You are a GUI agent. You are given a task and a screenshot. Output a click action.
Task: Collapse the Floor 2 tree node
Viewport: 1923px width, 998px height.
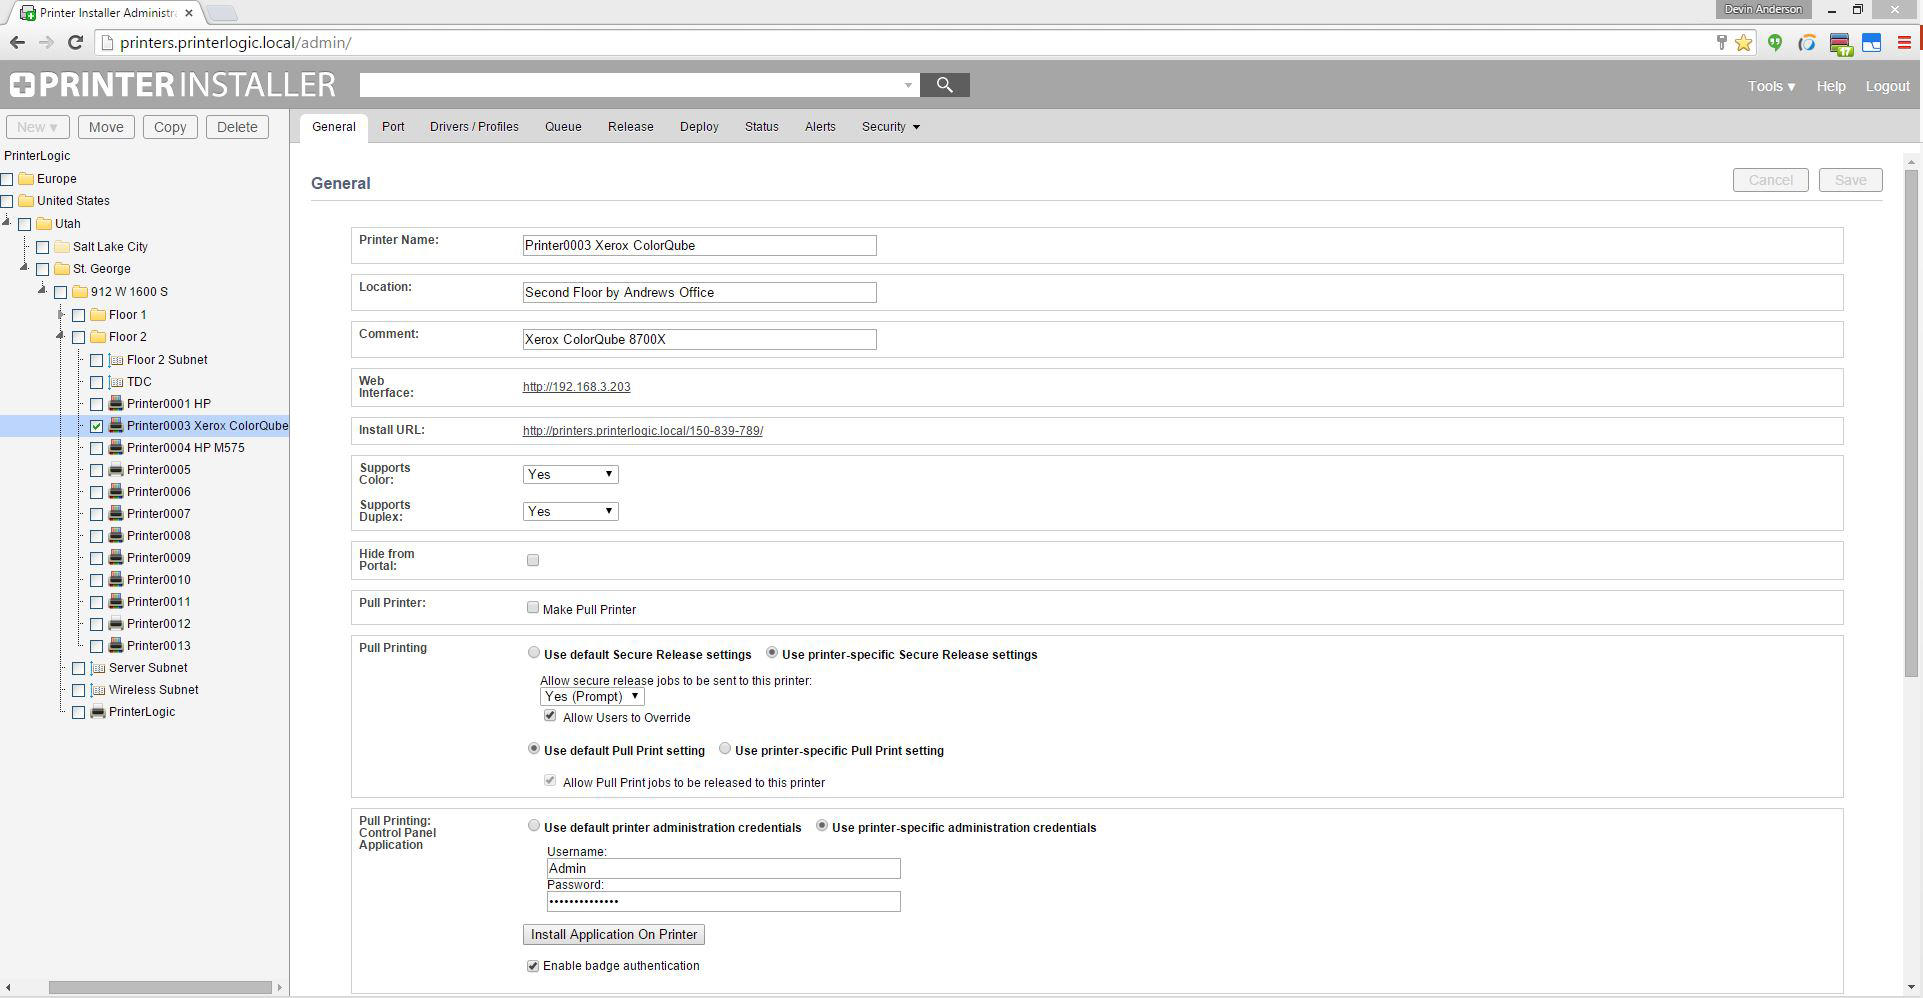coord(61,335)
